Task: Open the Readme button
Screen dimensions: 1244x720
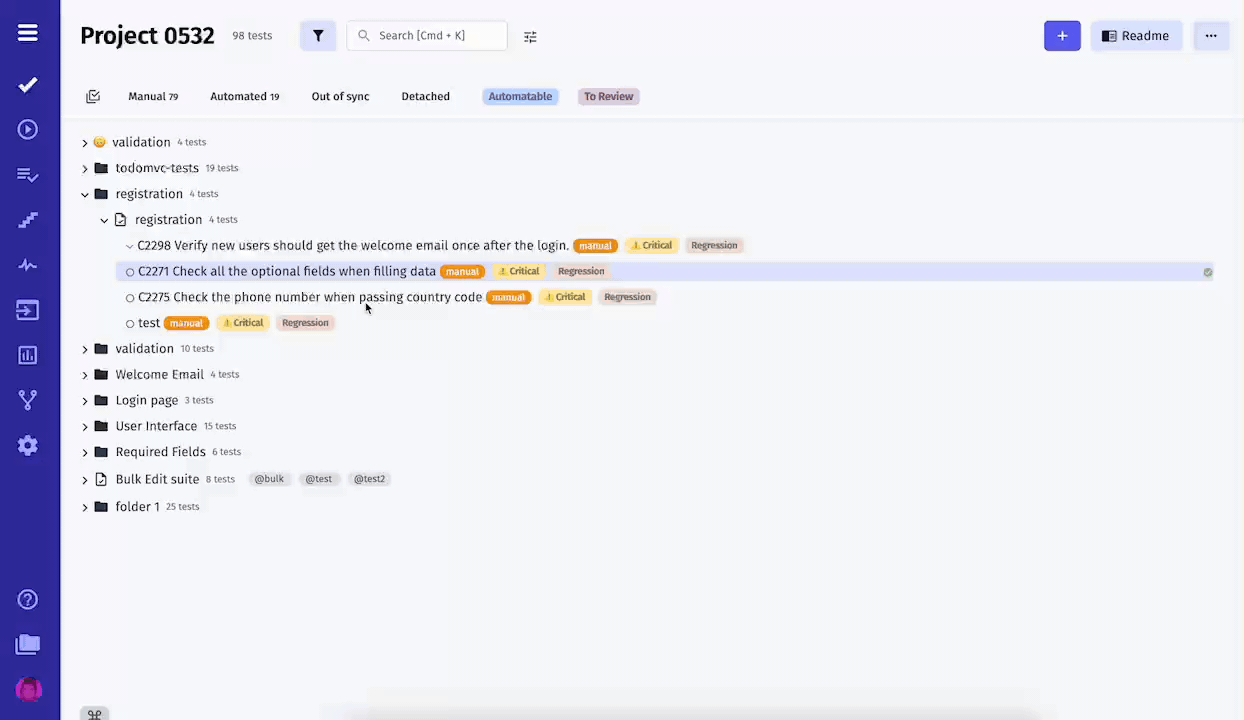Action: point(1135,36)
